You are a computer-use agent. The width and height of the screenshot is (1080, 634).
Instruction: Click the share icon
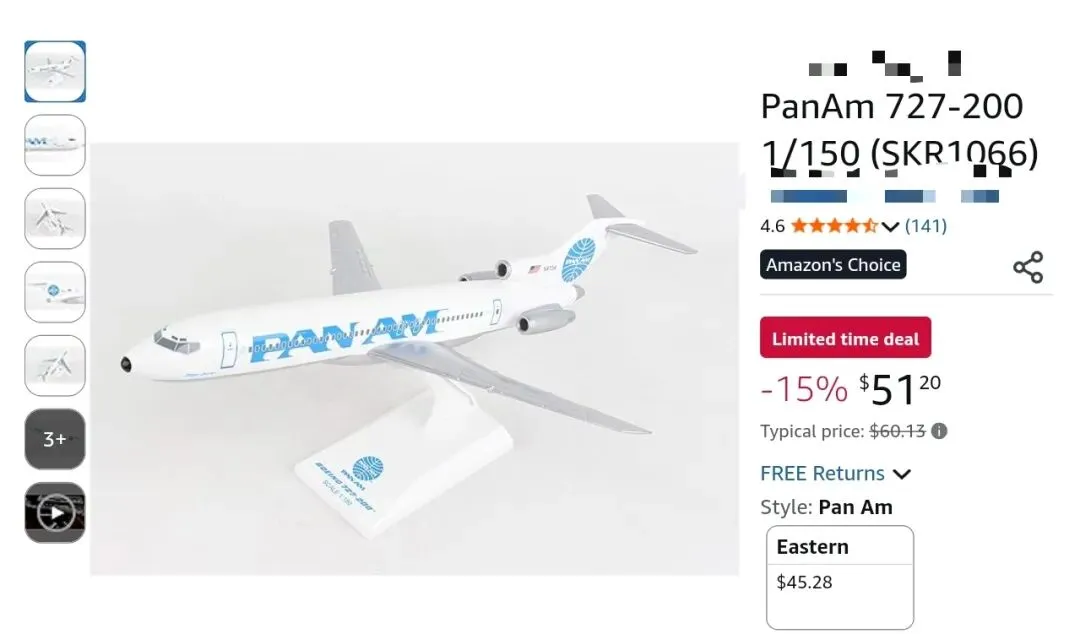click(1027, 267)
